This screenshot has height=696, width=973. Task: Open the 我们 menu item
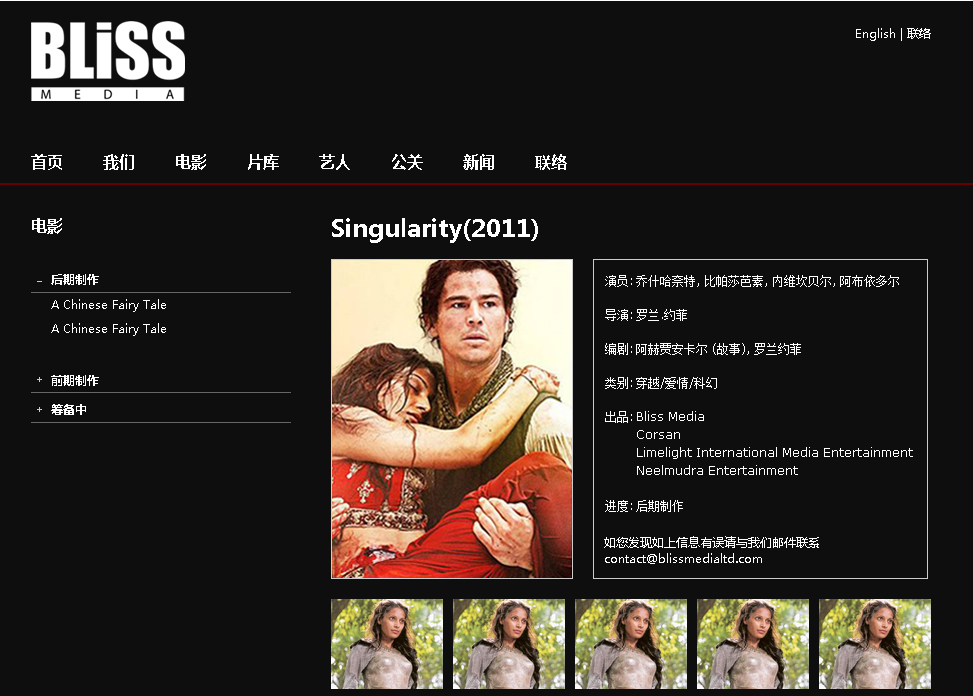tap(119, 163)
